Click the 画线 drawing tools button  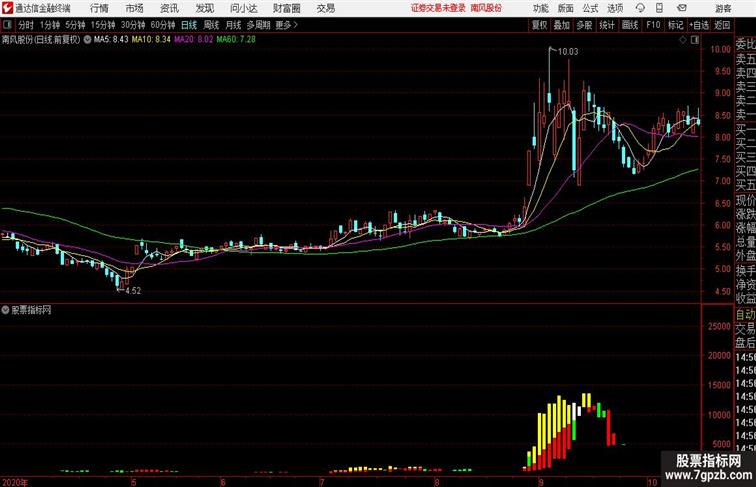(630, 25)
